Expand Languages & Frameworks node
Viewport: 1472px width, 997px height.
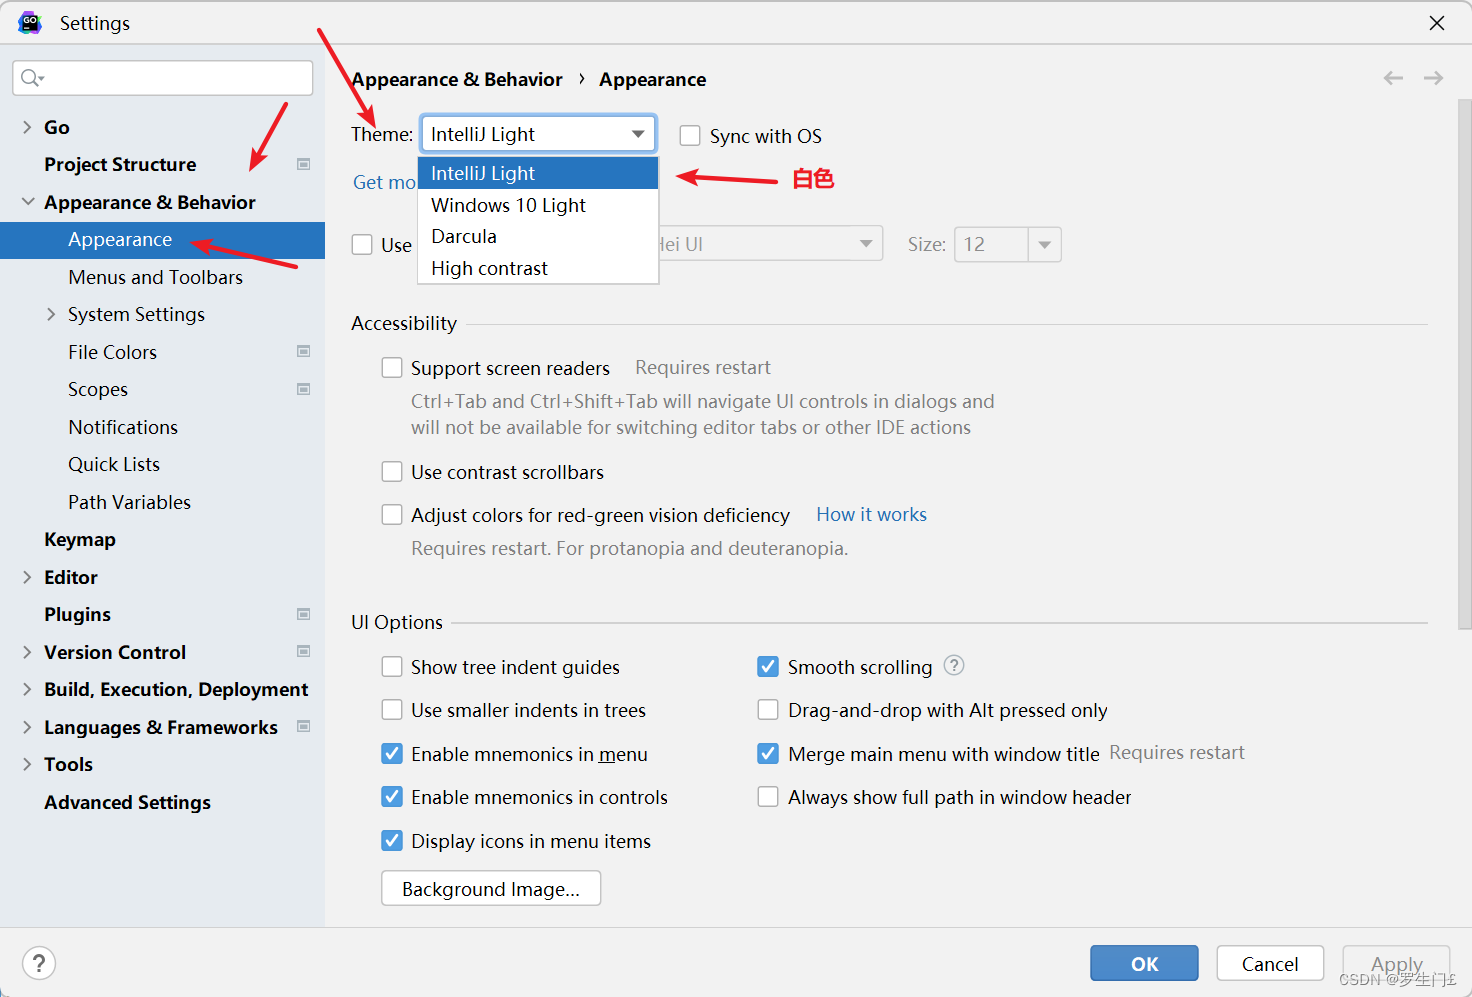pos(27,727)
